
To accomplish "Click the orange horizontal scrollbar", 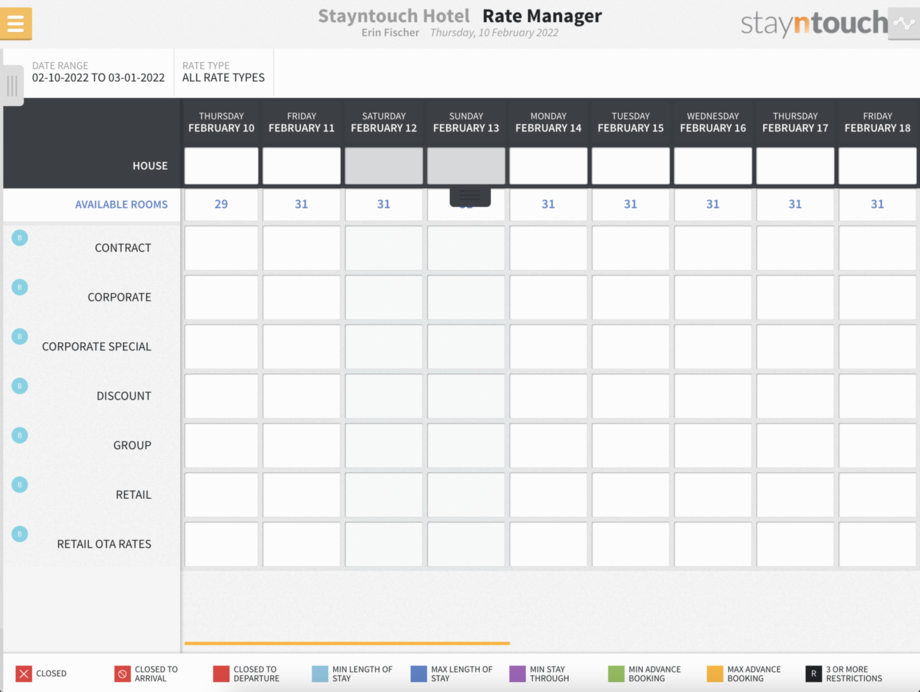I will (347, 643).
